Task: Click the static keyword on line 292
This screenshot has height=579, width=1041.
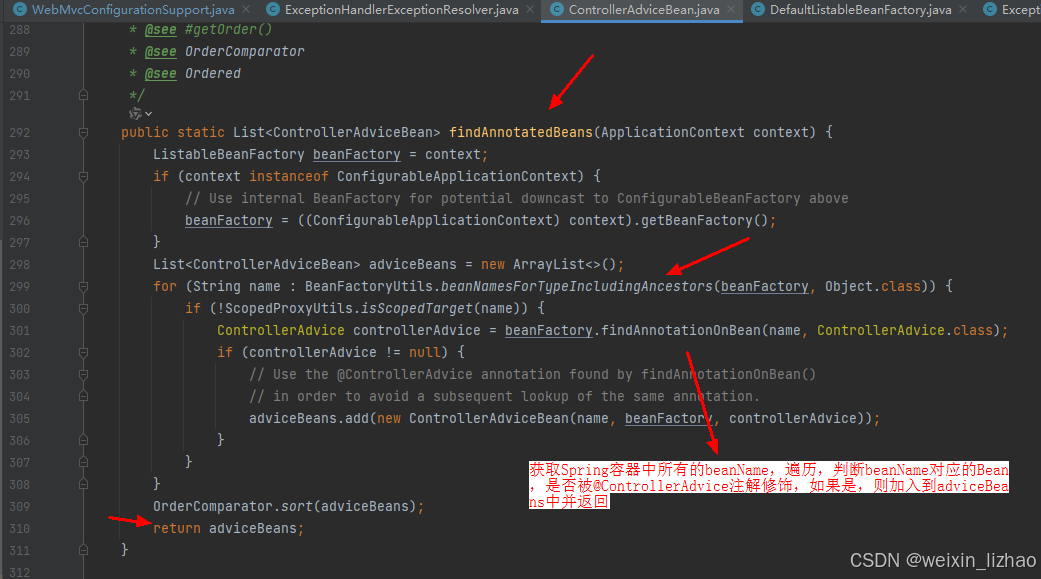Action: pyautogui.click(x=200, y=132)
